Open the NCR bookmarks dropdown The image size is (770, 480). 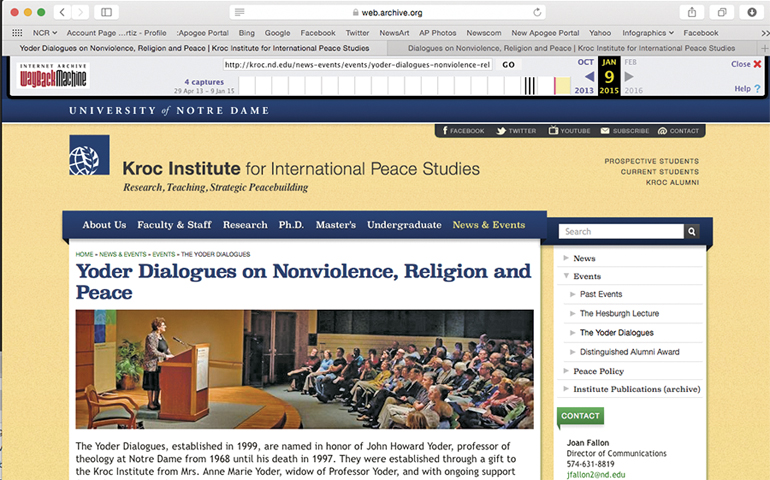(45, 33)
